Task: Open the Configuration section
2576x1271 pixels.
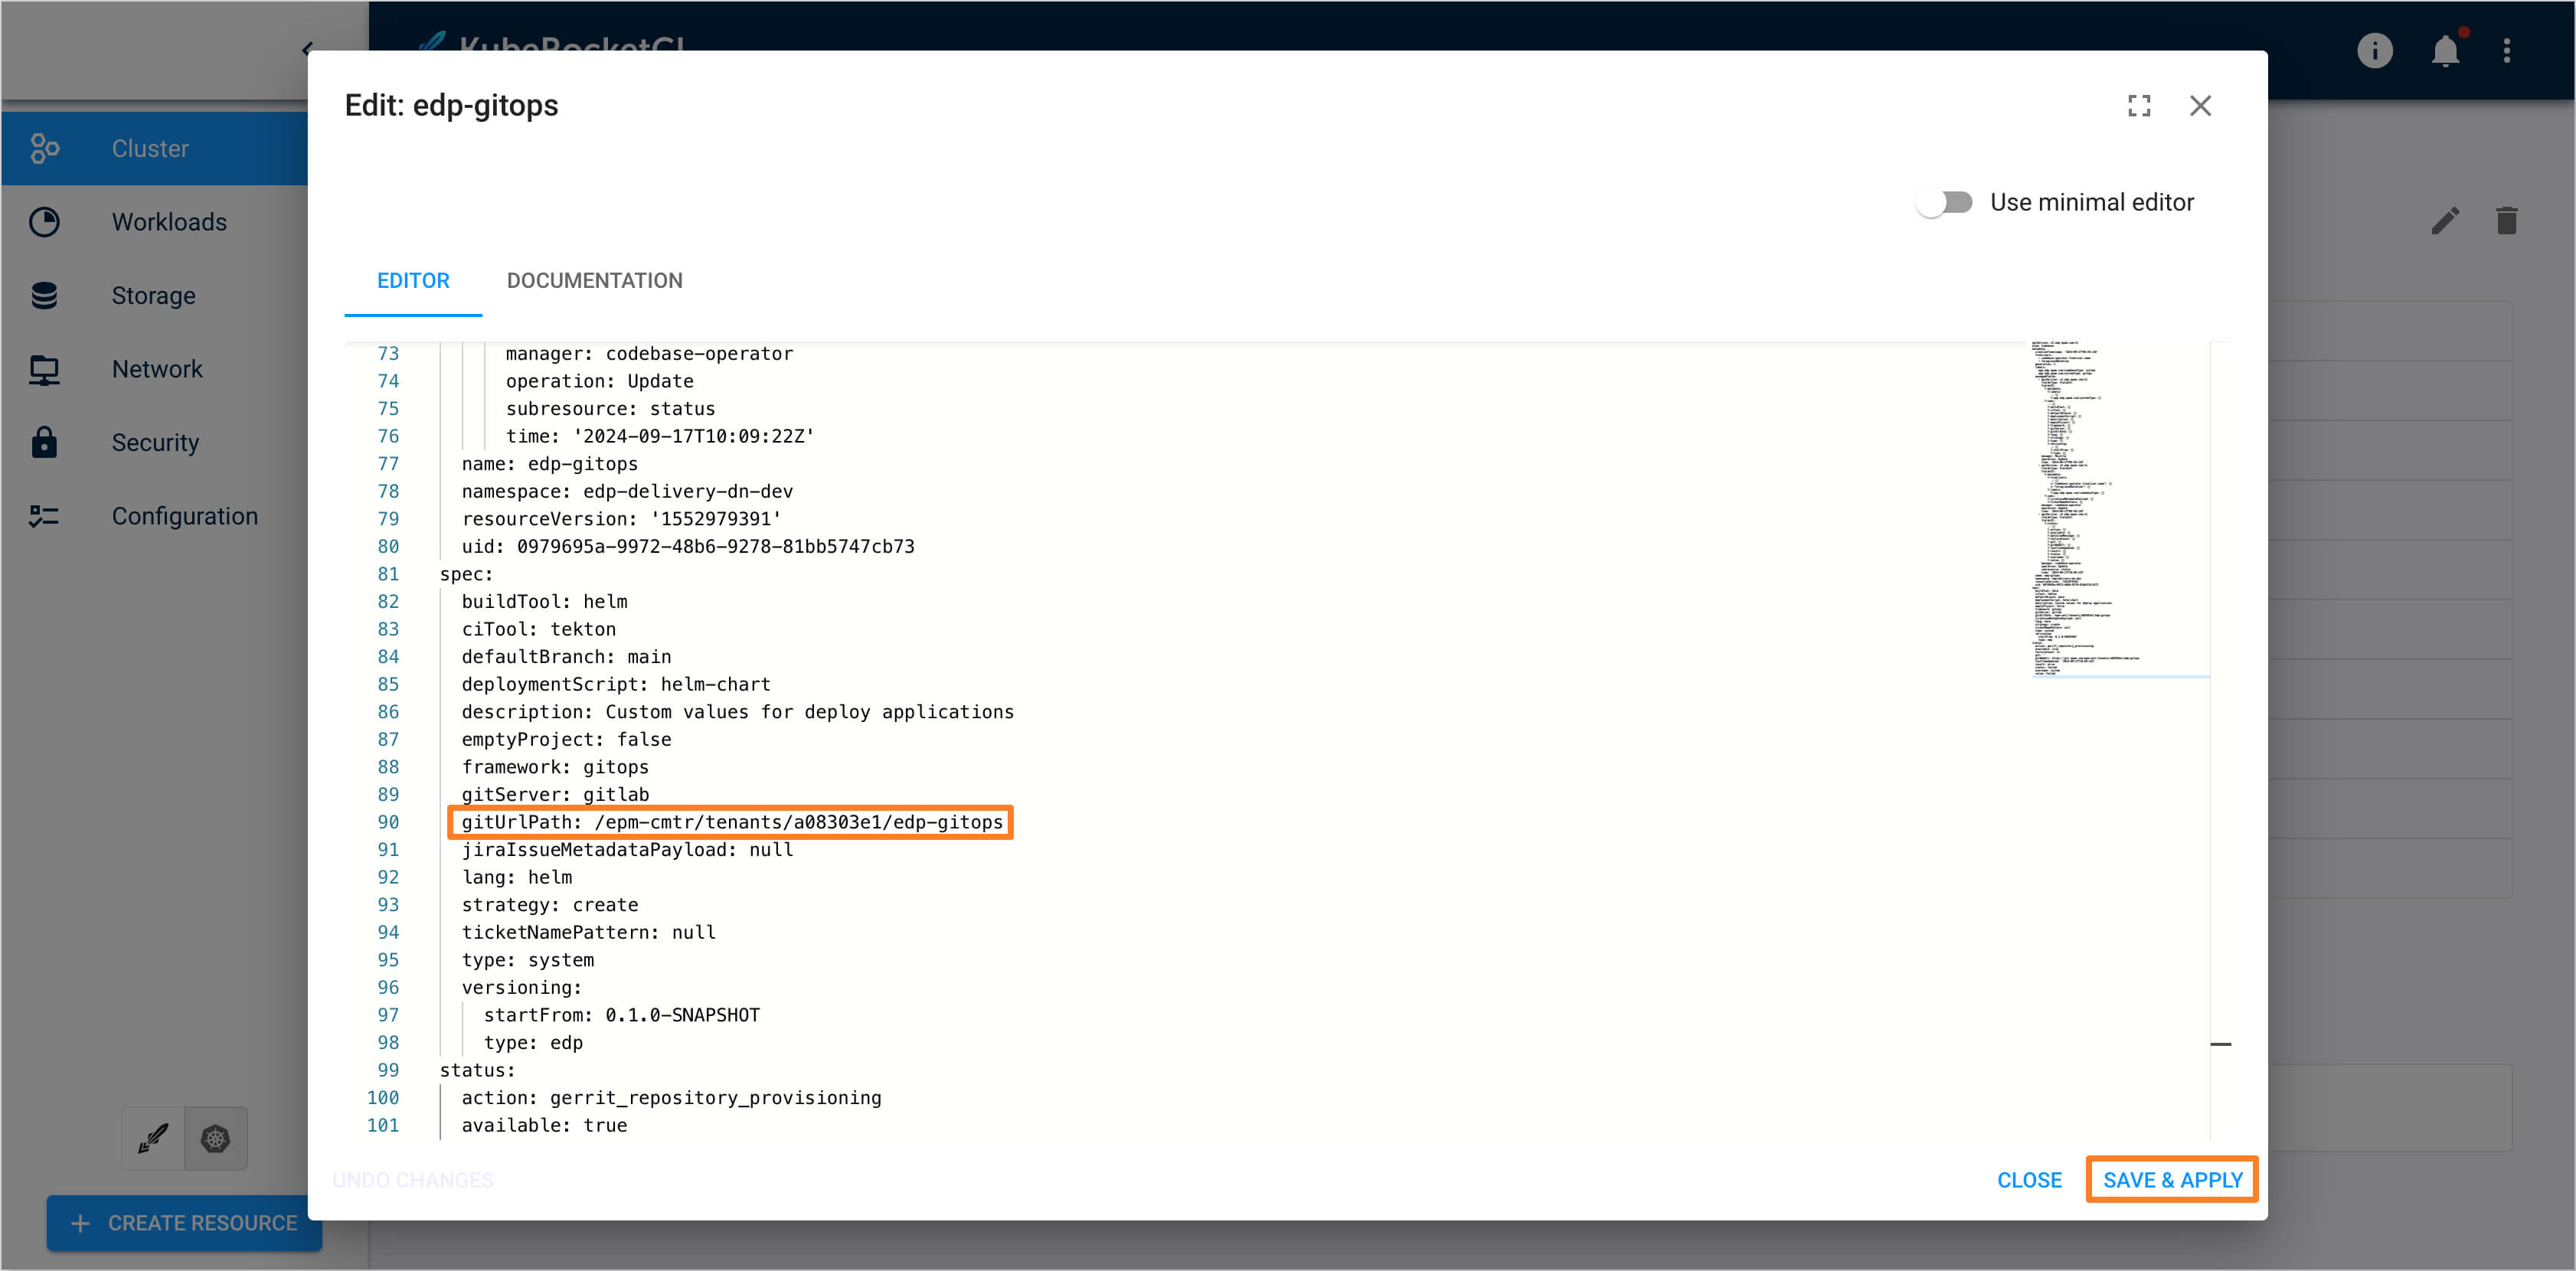Action: coord(184,515)
